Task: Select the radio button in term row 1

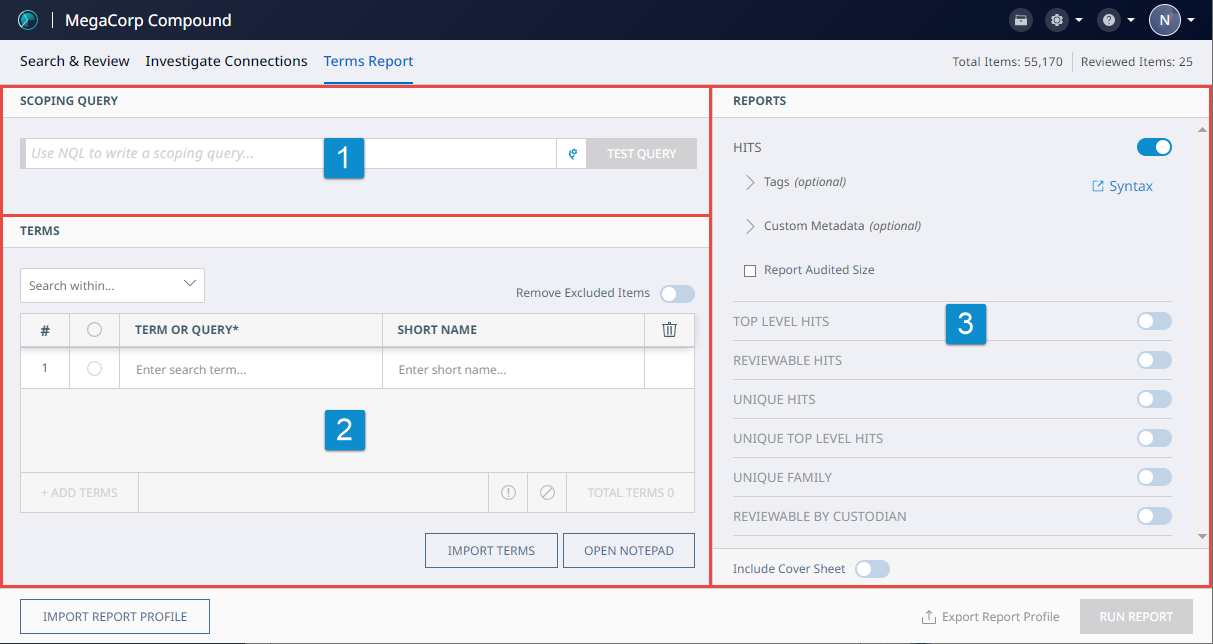Action: 94,369
